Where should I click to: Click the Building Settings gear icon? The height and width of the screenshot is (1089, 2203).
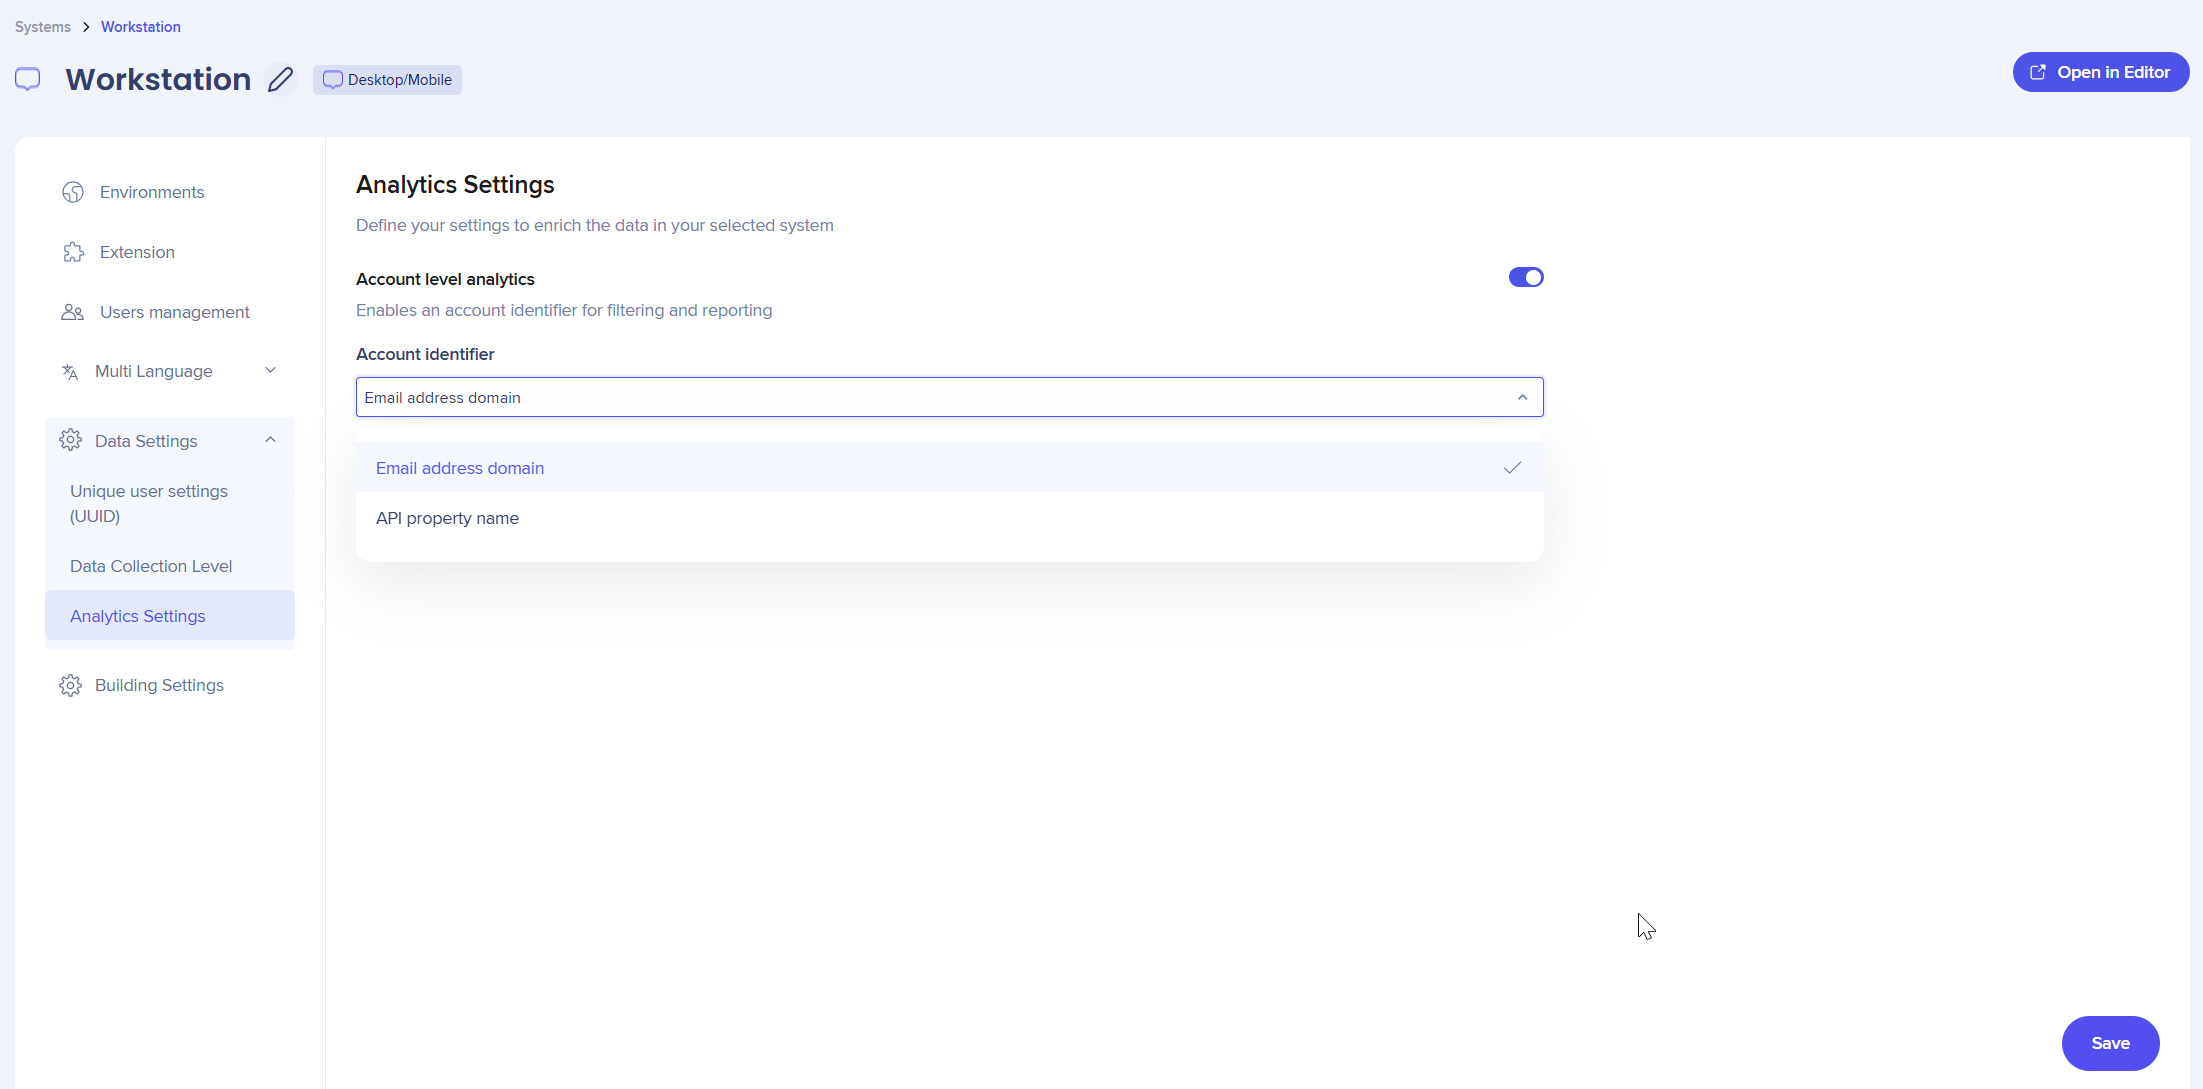[x=70, y=685]
